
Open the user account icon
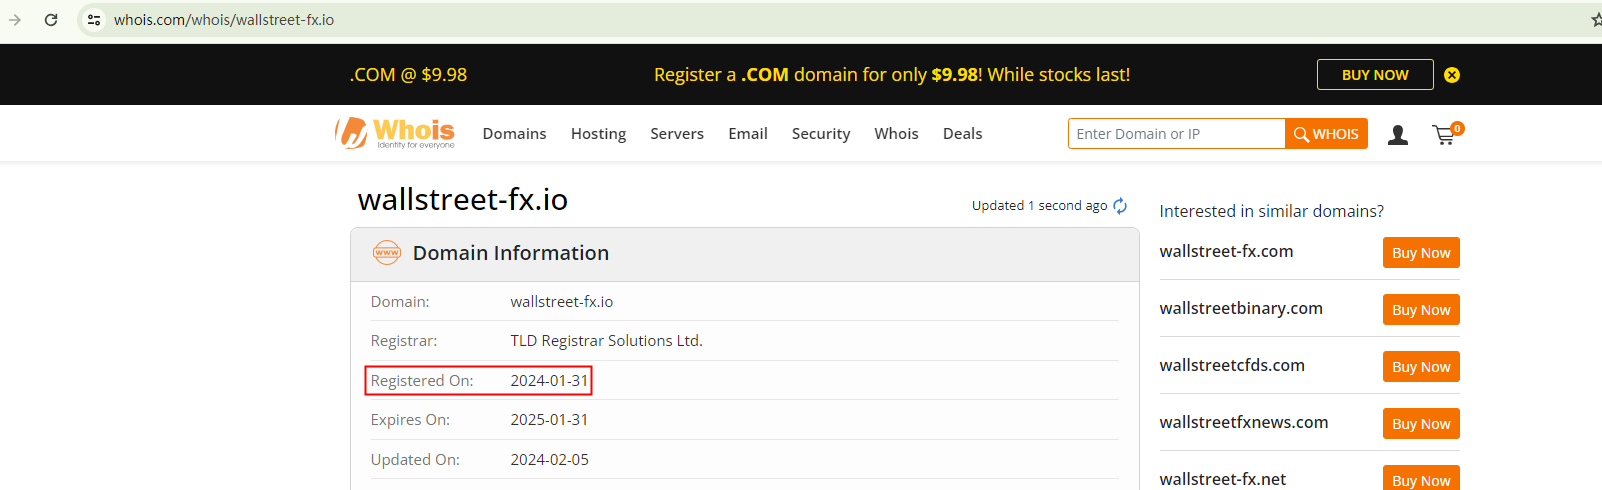(x=1398, y=135)
